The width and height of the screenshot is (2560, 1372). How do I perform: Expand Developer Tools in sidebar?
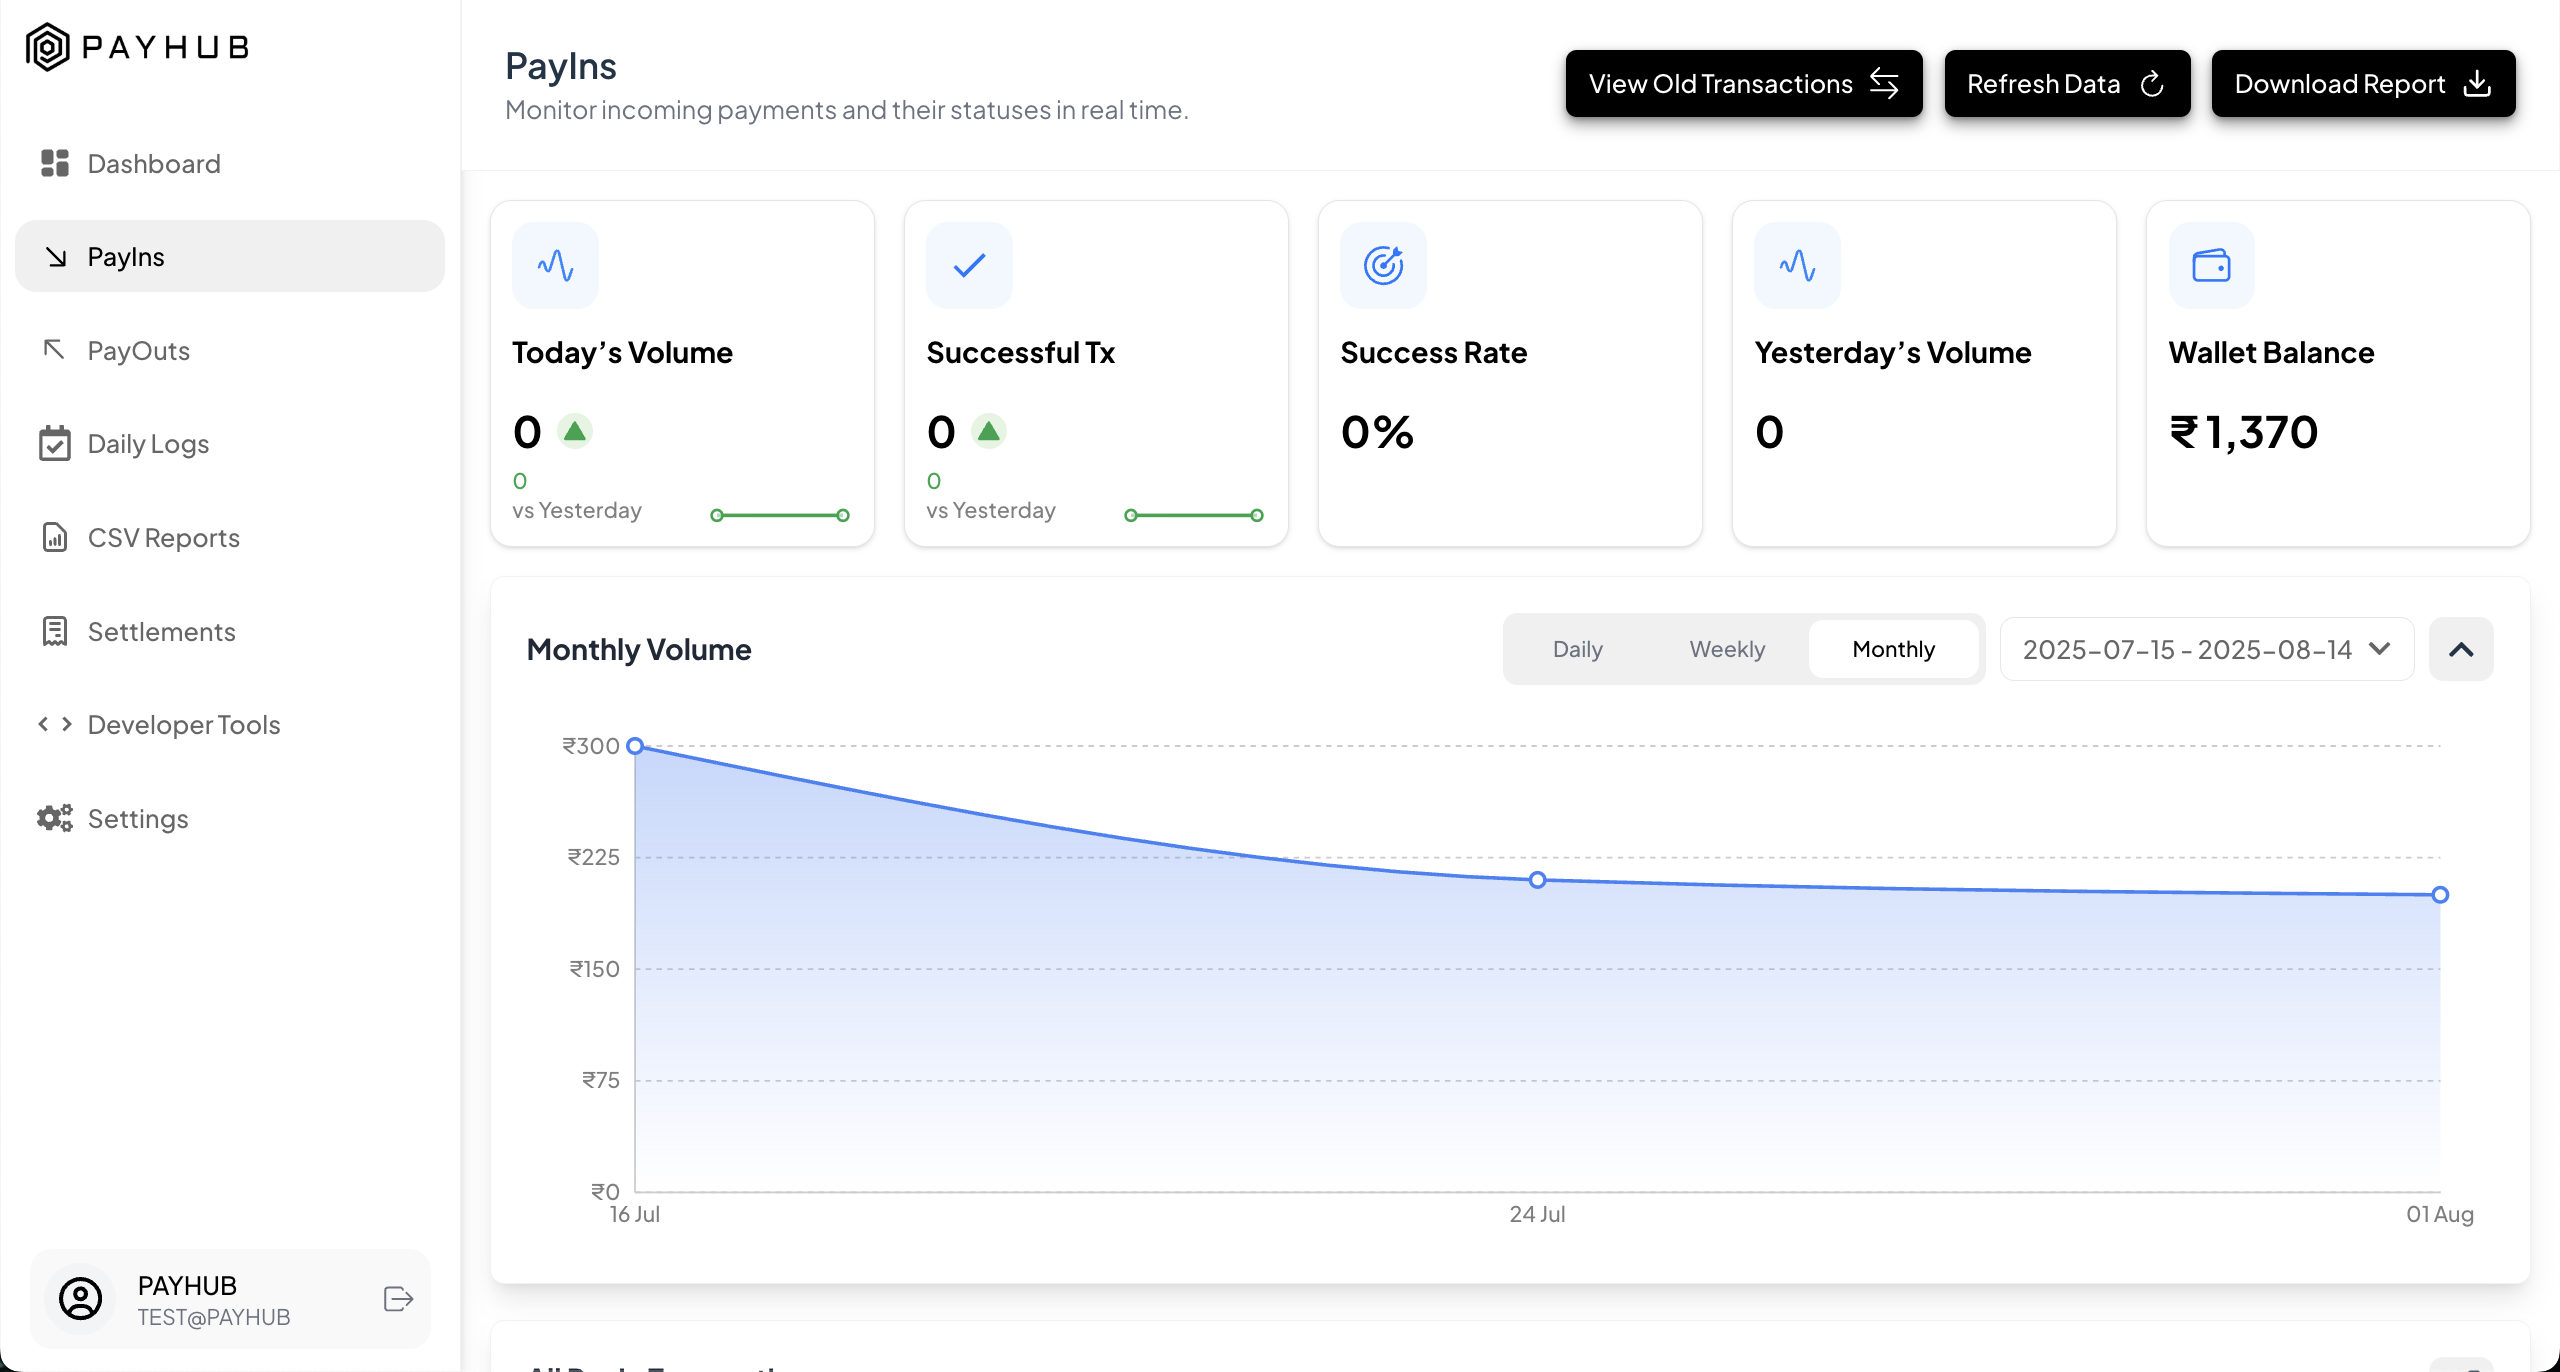click(x=183, y=725)
